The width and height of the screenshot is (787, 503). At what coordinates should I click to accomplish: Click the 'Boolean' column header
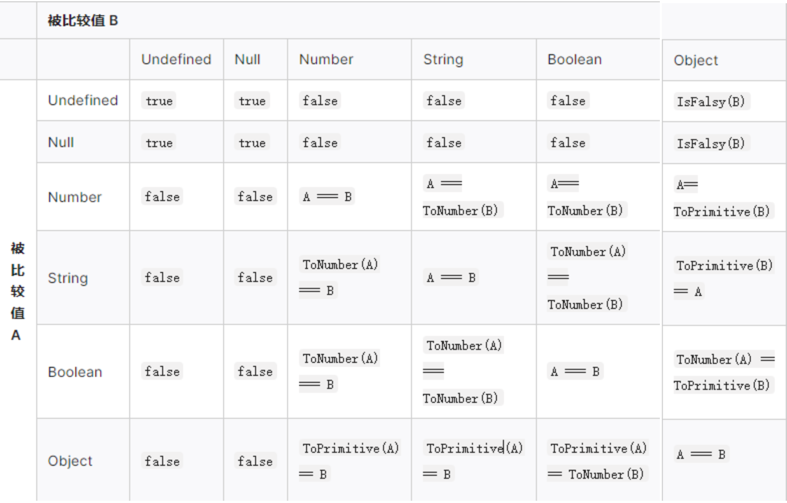tap(574, 59)
